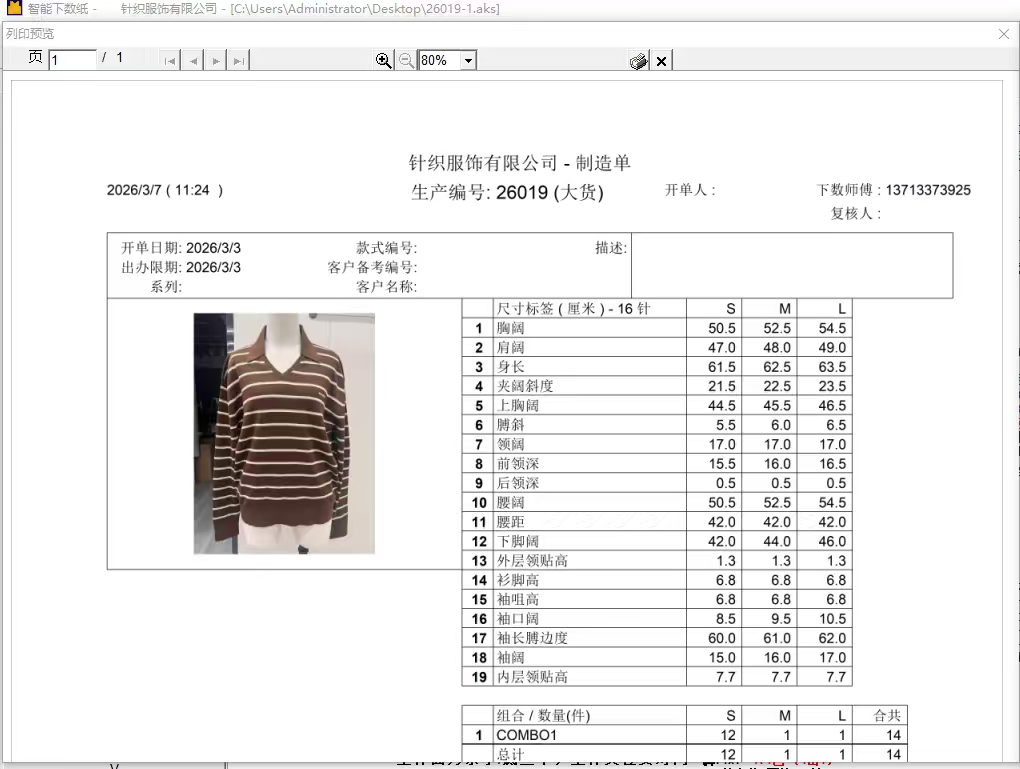Click the page number input box
1020x769 pixels.
[x=72, y=60]
